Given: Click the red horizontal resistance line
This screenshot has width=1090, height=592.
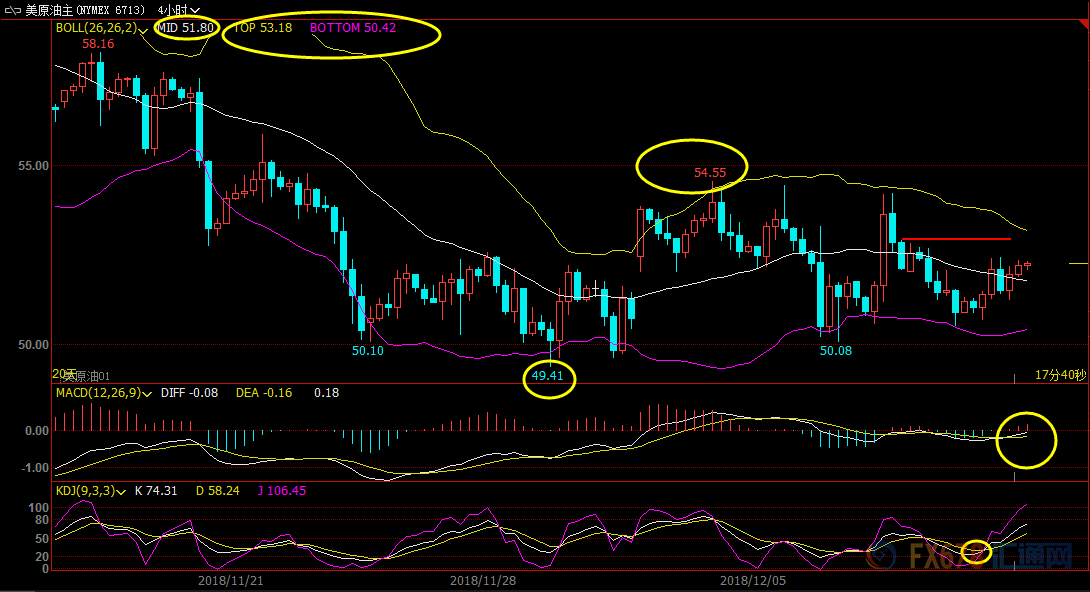Looking at the screenshot, I should click(955, 239).
